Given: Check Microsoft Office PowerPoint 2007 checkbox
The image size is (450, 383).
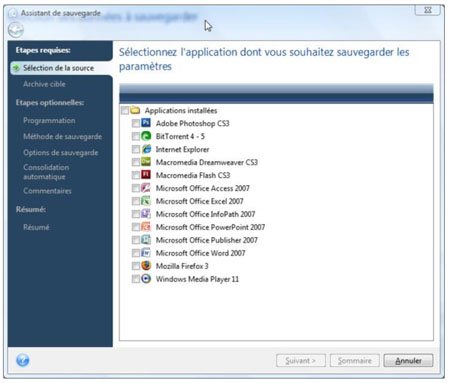Looking at the screenshot, I should coord(136,227).
